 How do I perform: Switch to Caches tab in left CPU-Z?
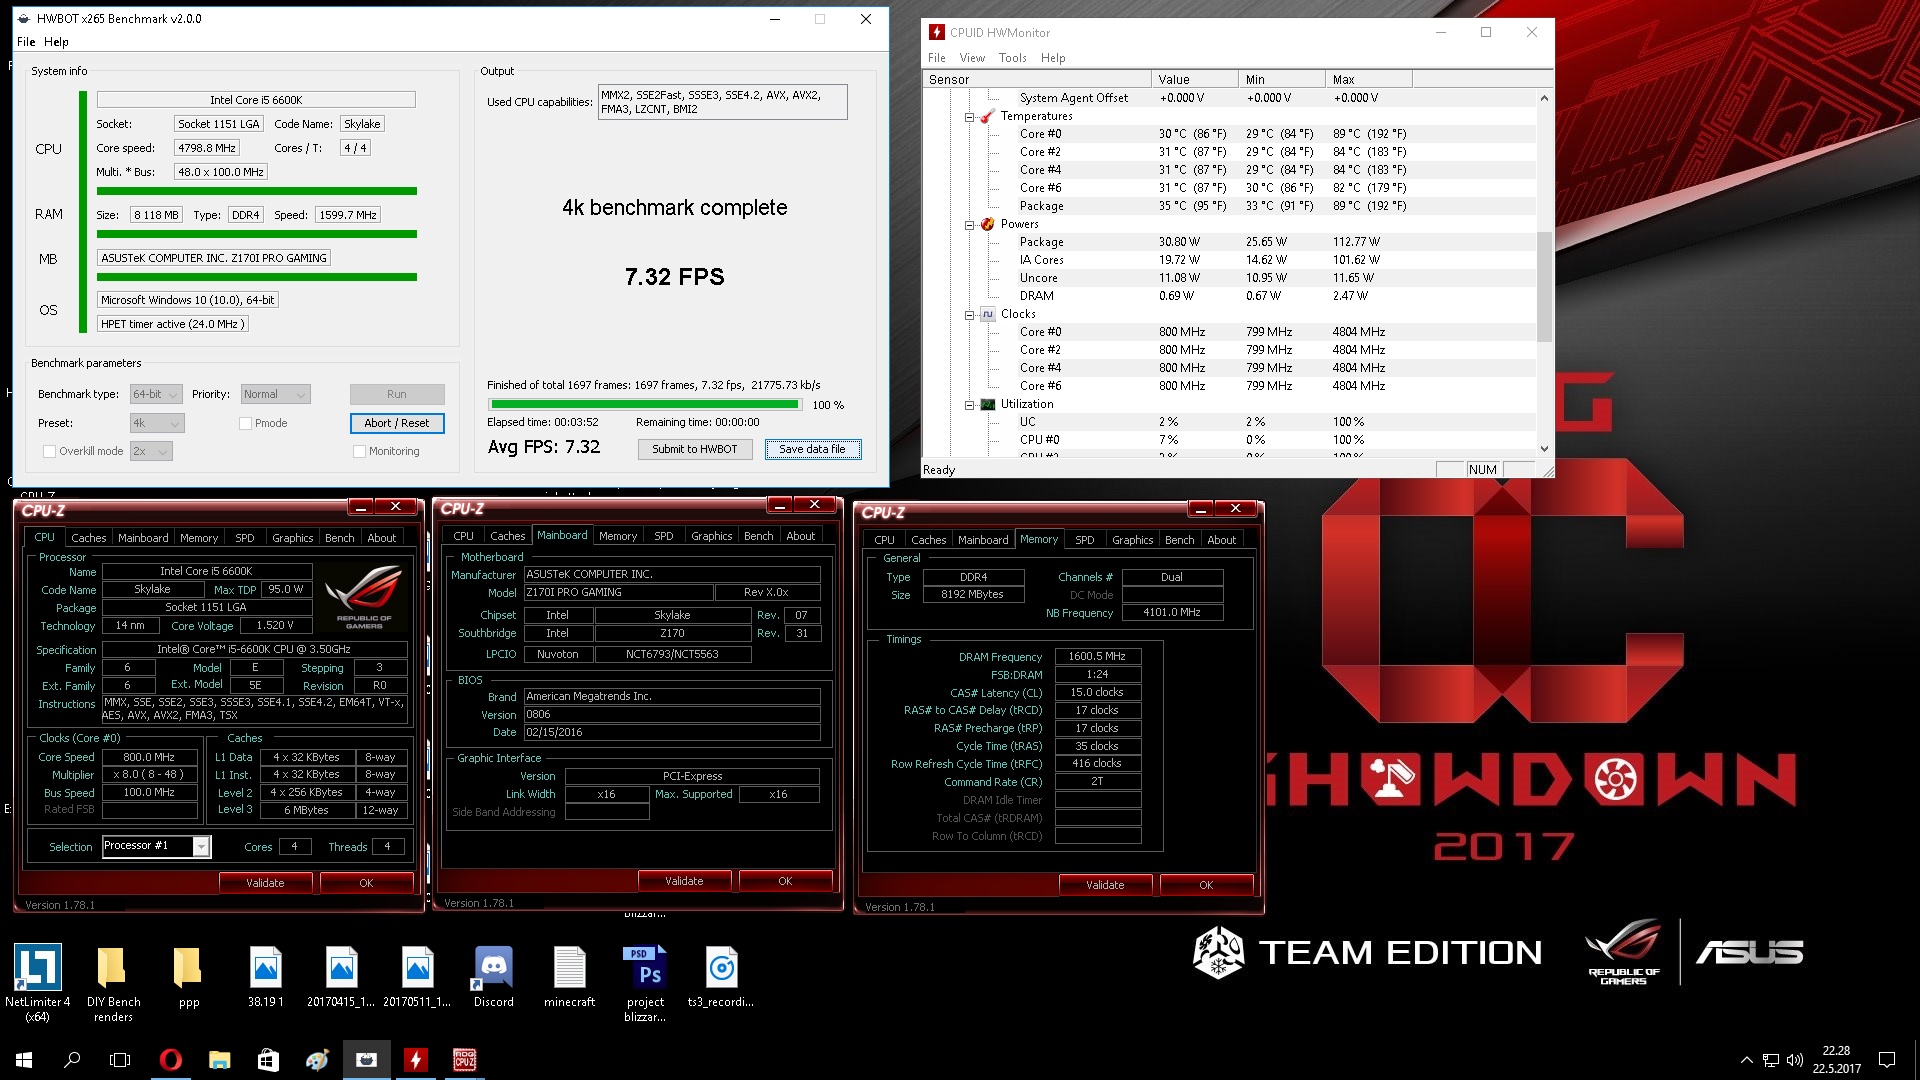tap(88, 538)
